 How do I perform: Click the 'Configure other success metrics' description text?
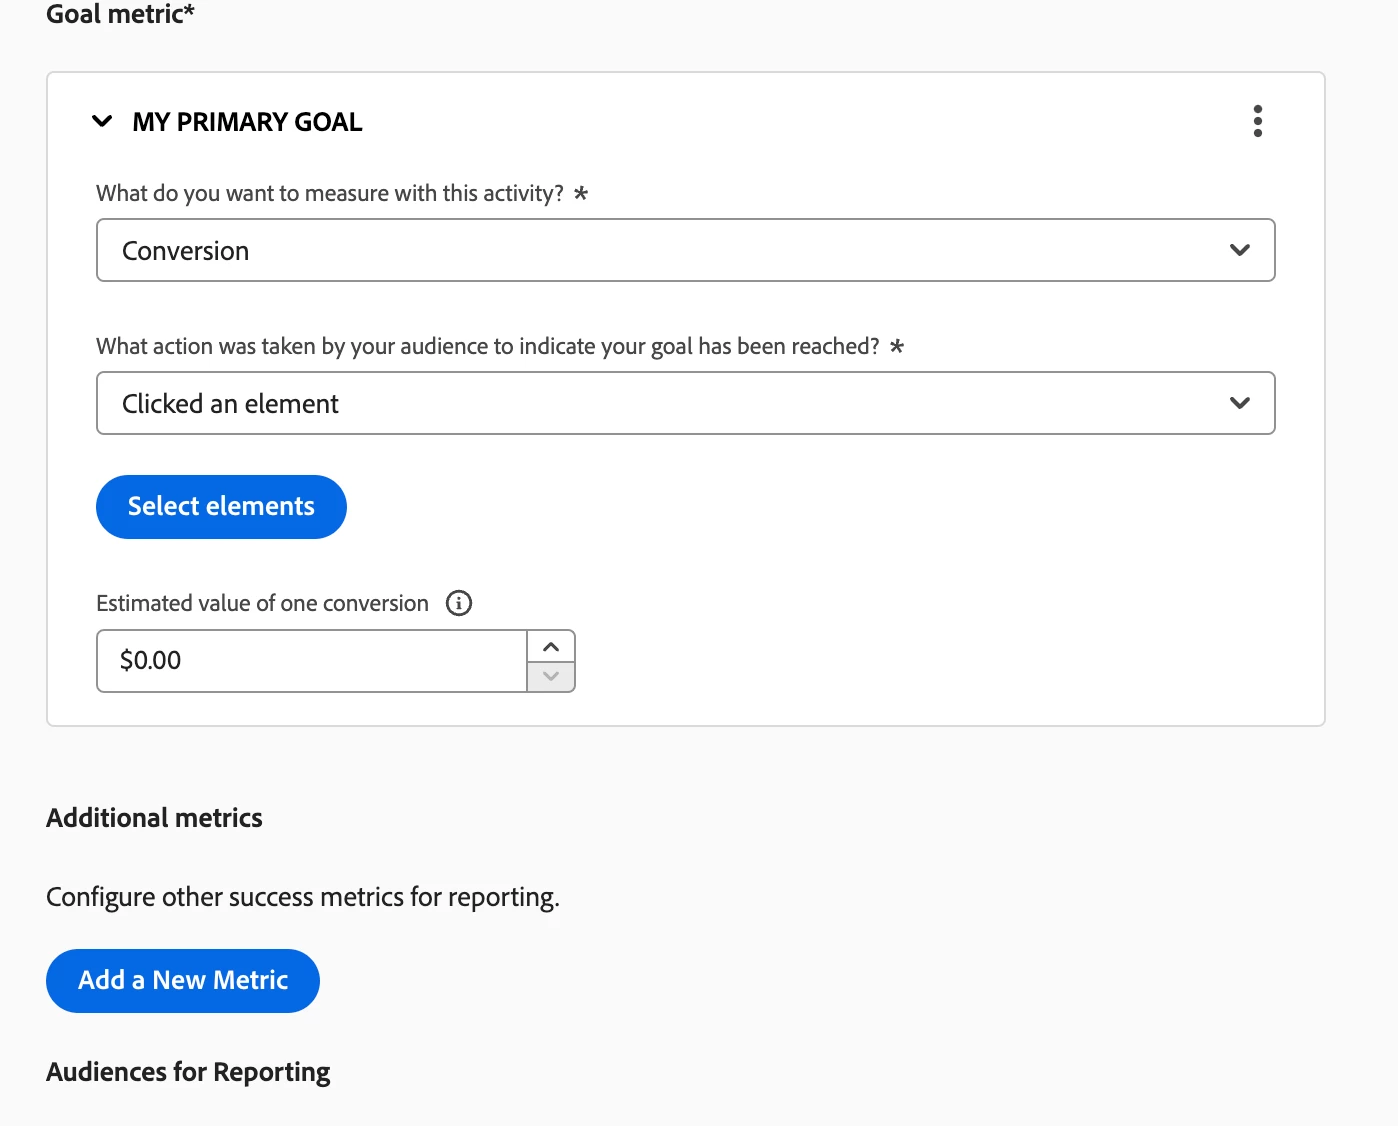[302, 897]
